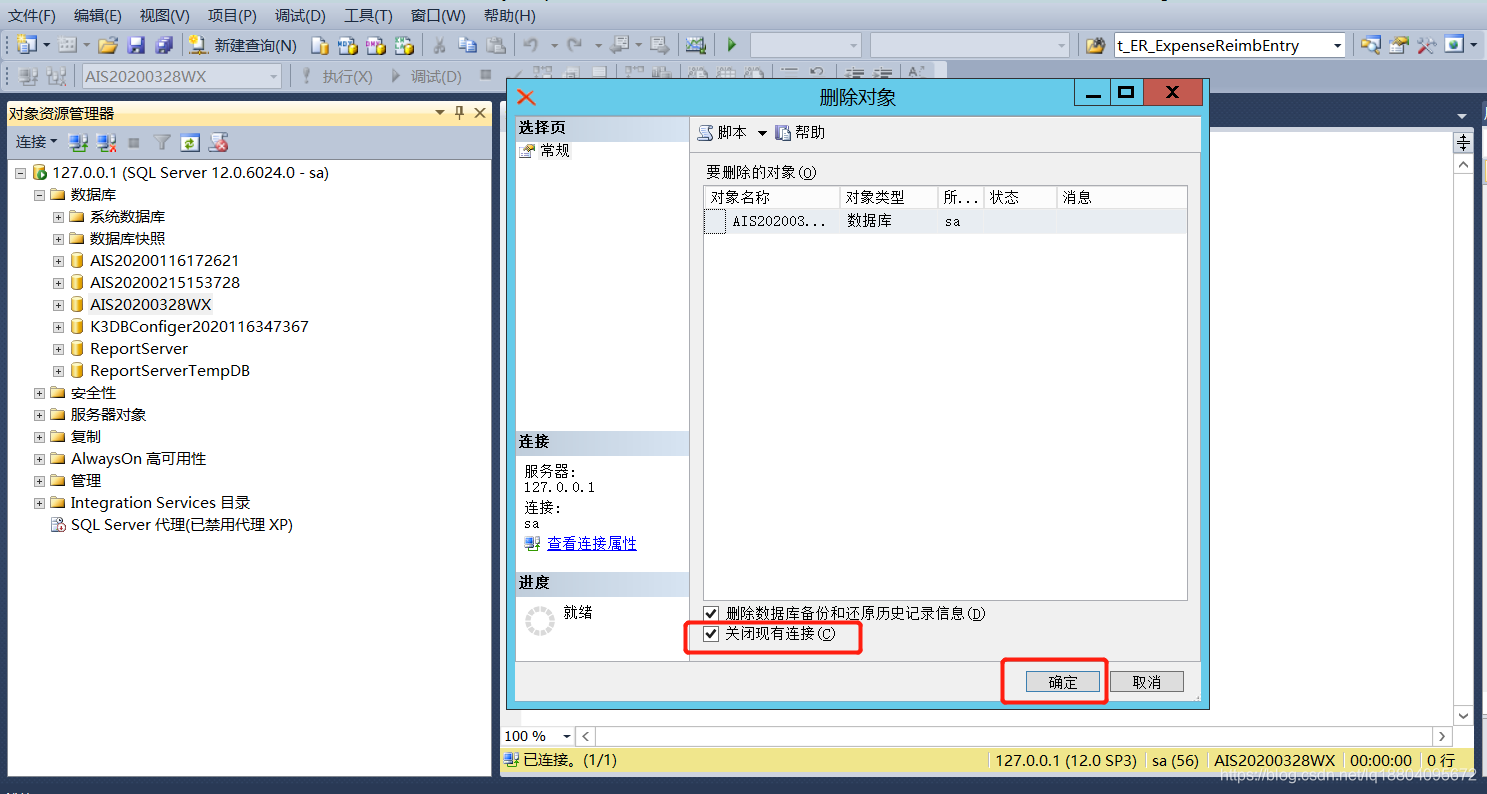
Task: Expand the 服务器对象 folder
Action: click(39, 415)
